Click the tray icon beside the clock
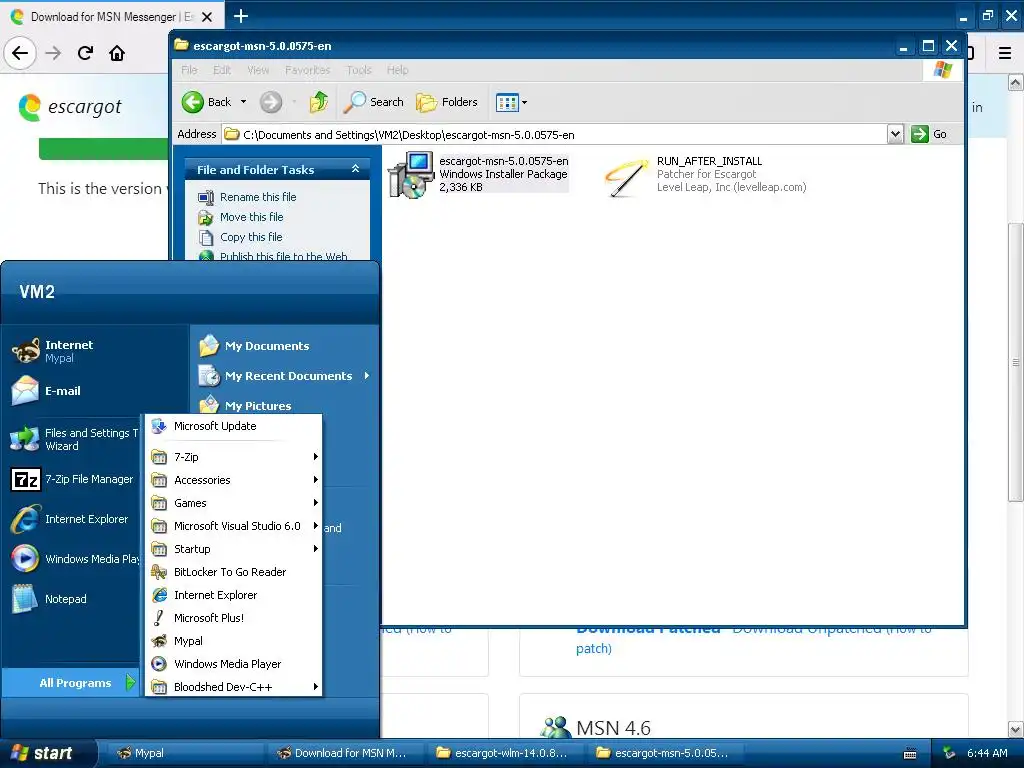 pos(950,754)
